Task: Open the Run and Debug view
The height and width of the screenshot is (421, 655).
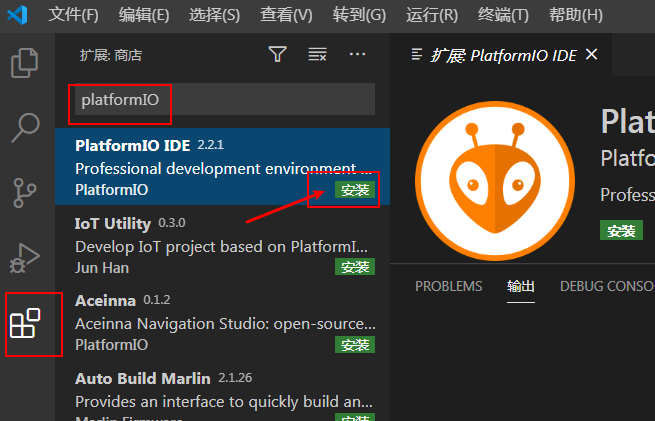Action: pos(25,258)
